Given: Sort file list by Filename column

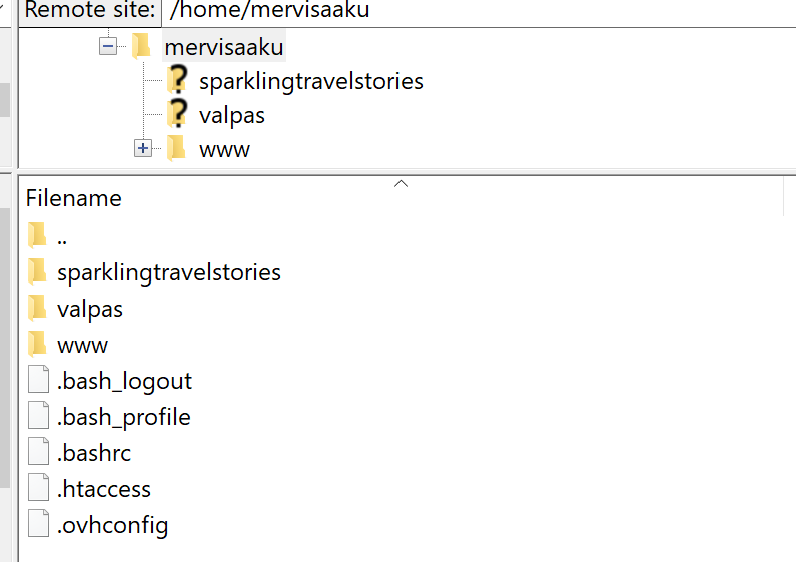Looking at the screenshot, I should [x=74, y=198].
